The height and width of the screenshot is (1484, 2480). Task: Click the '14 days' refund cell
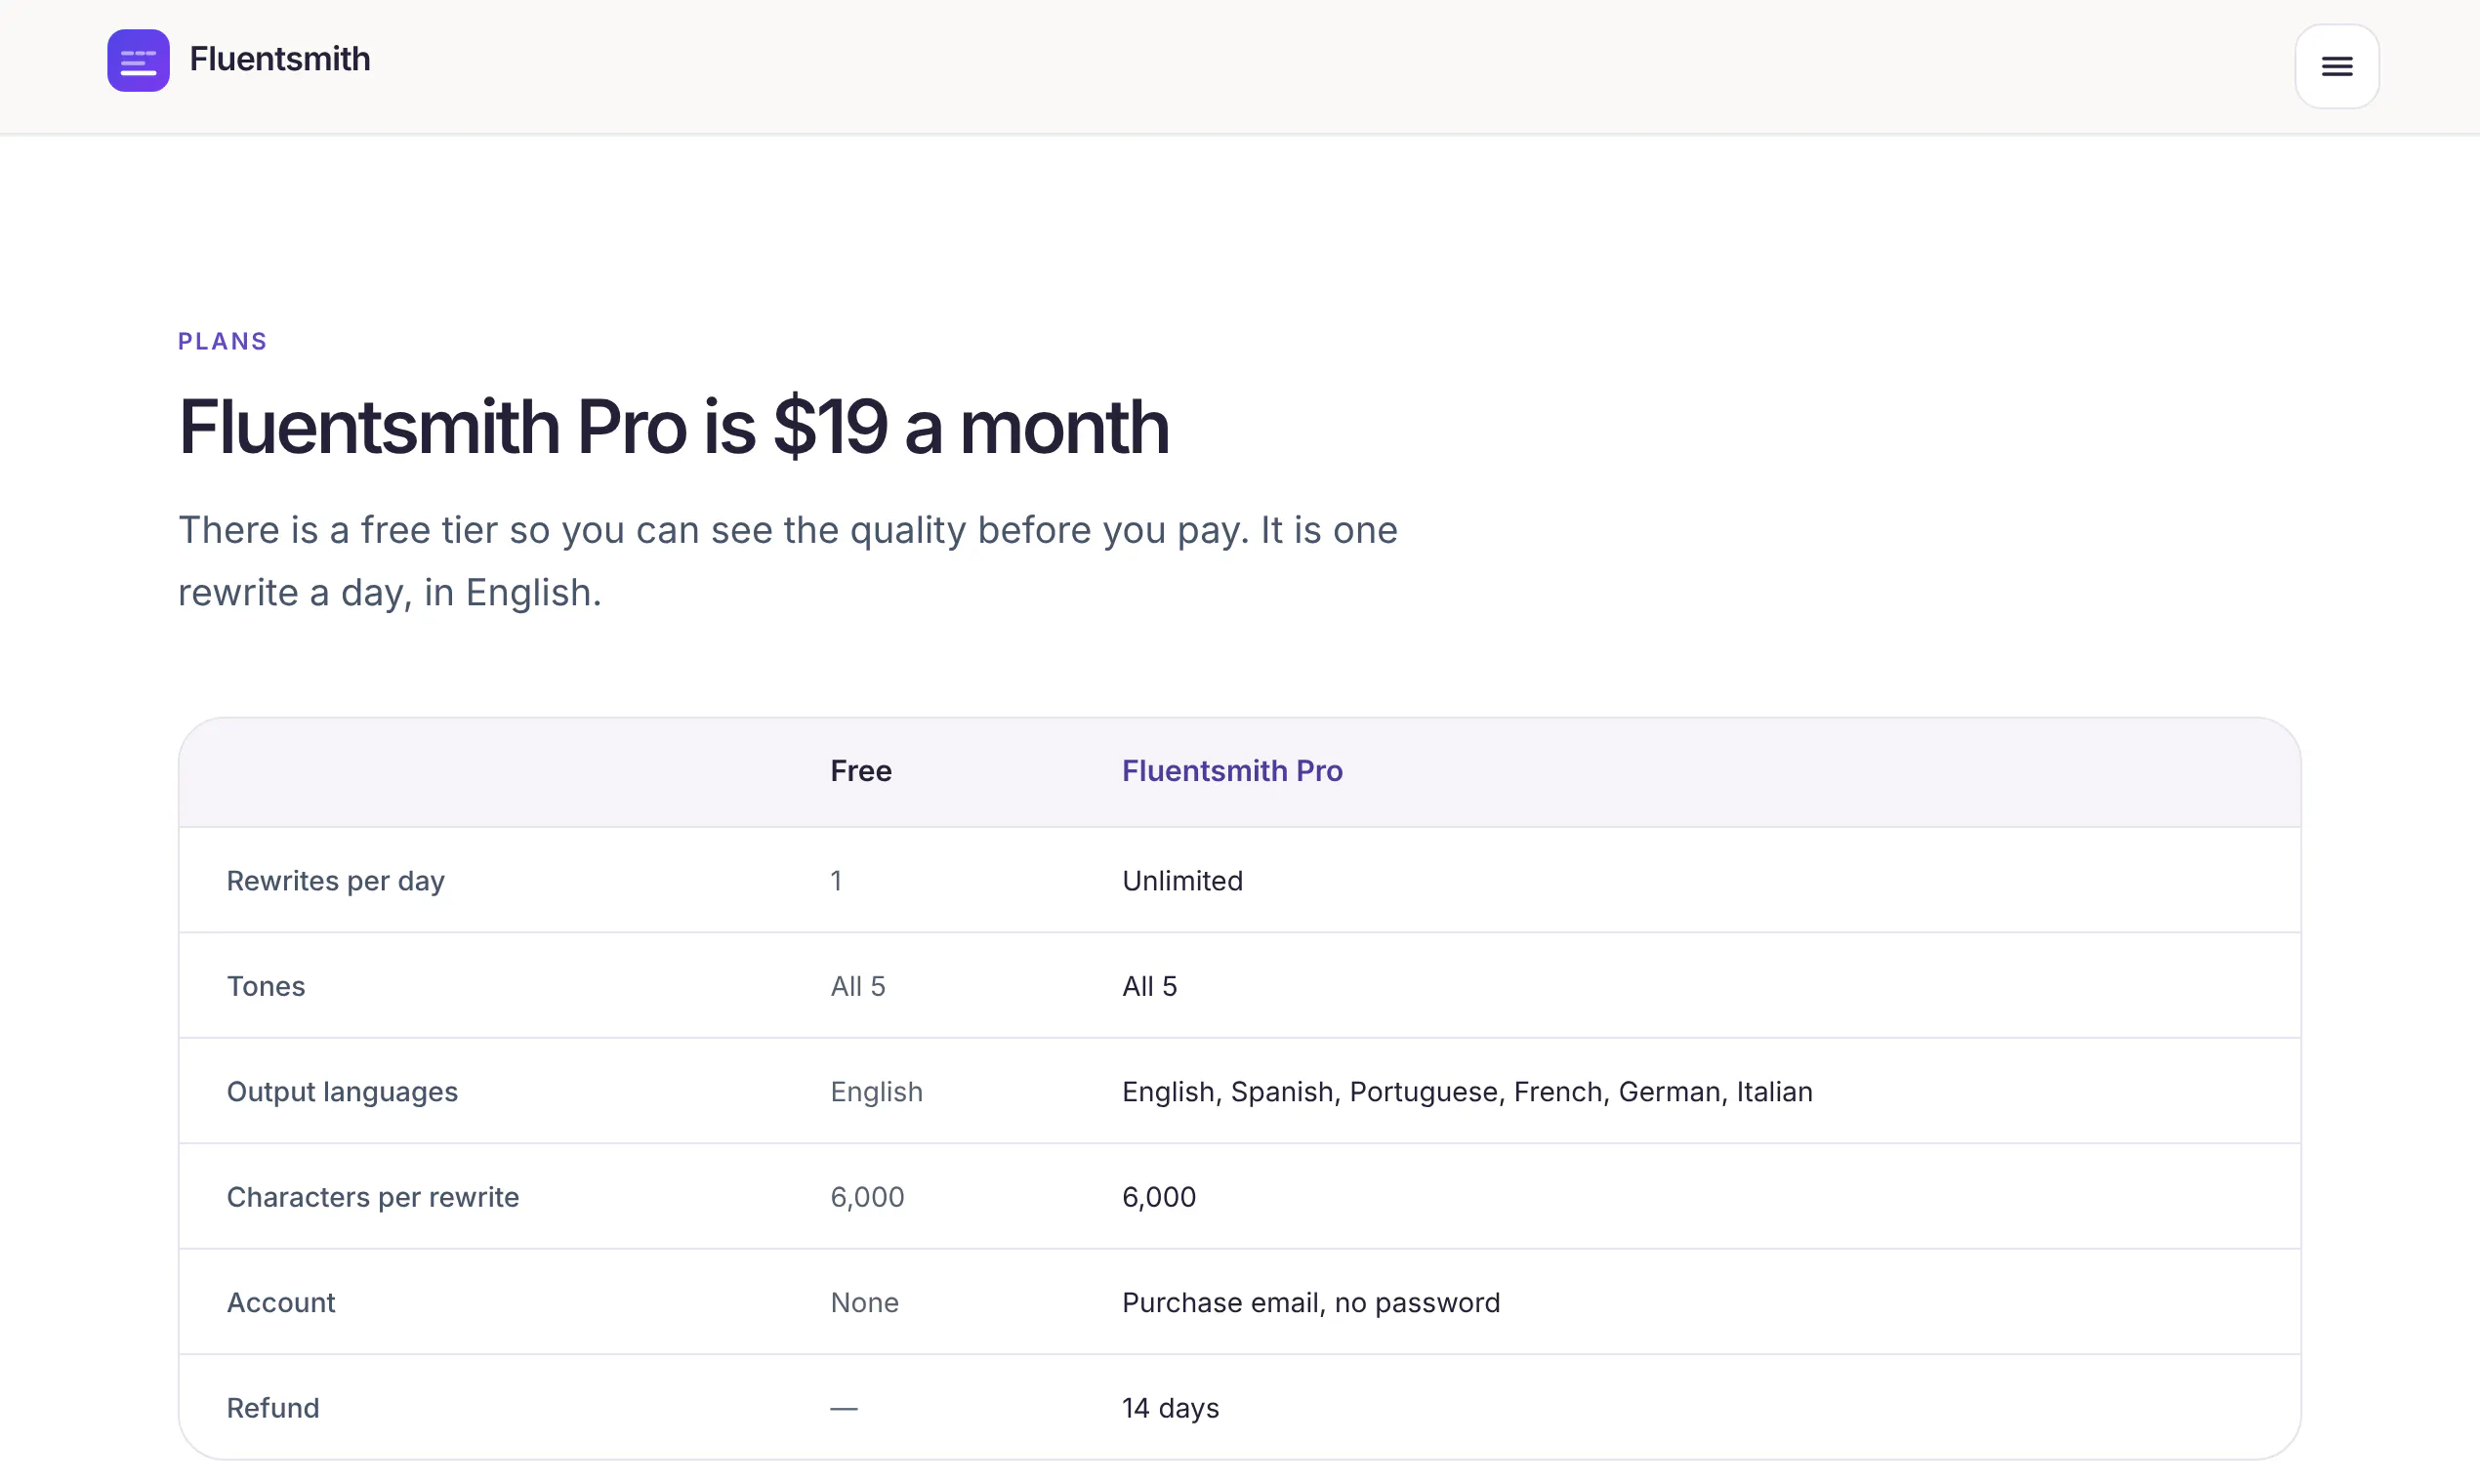coord(1170,1408)
